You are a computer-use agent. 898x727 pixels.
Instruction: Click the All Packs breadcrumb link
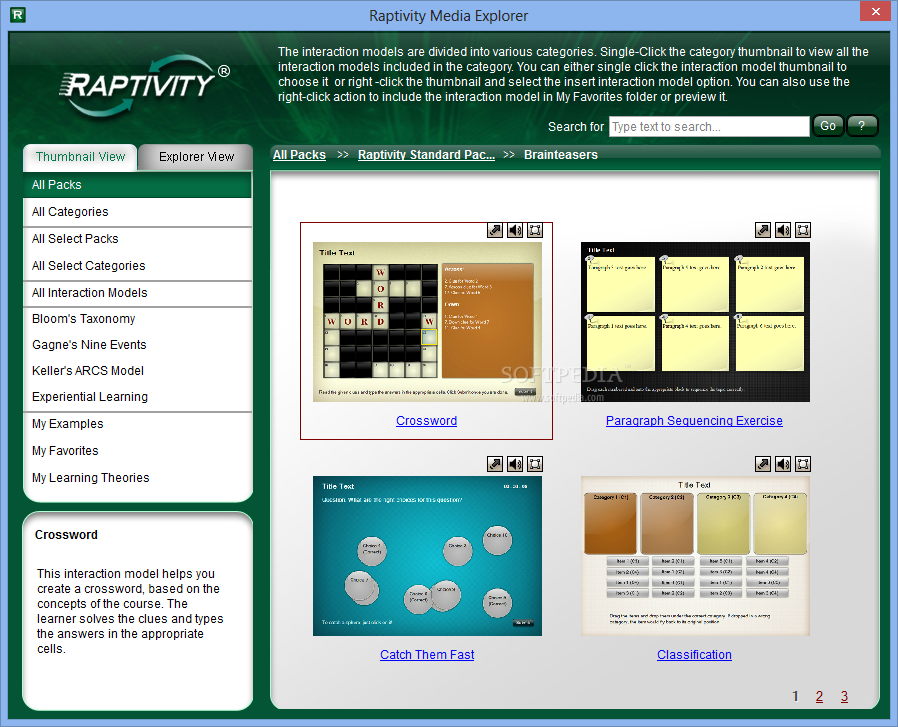pos(299,155)
